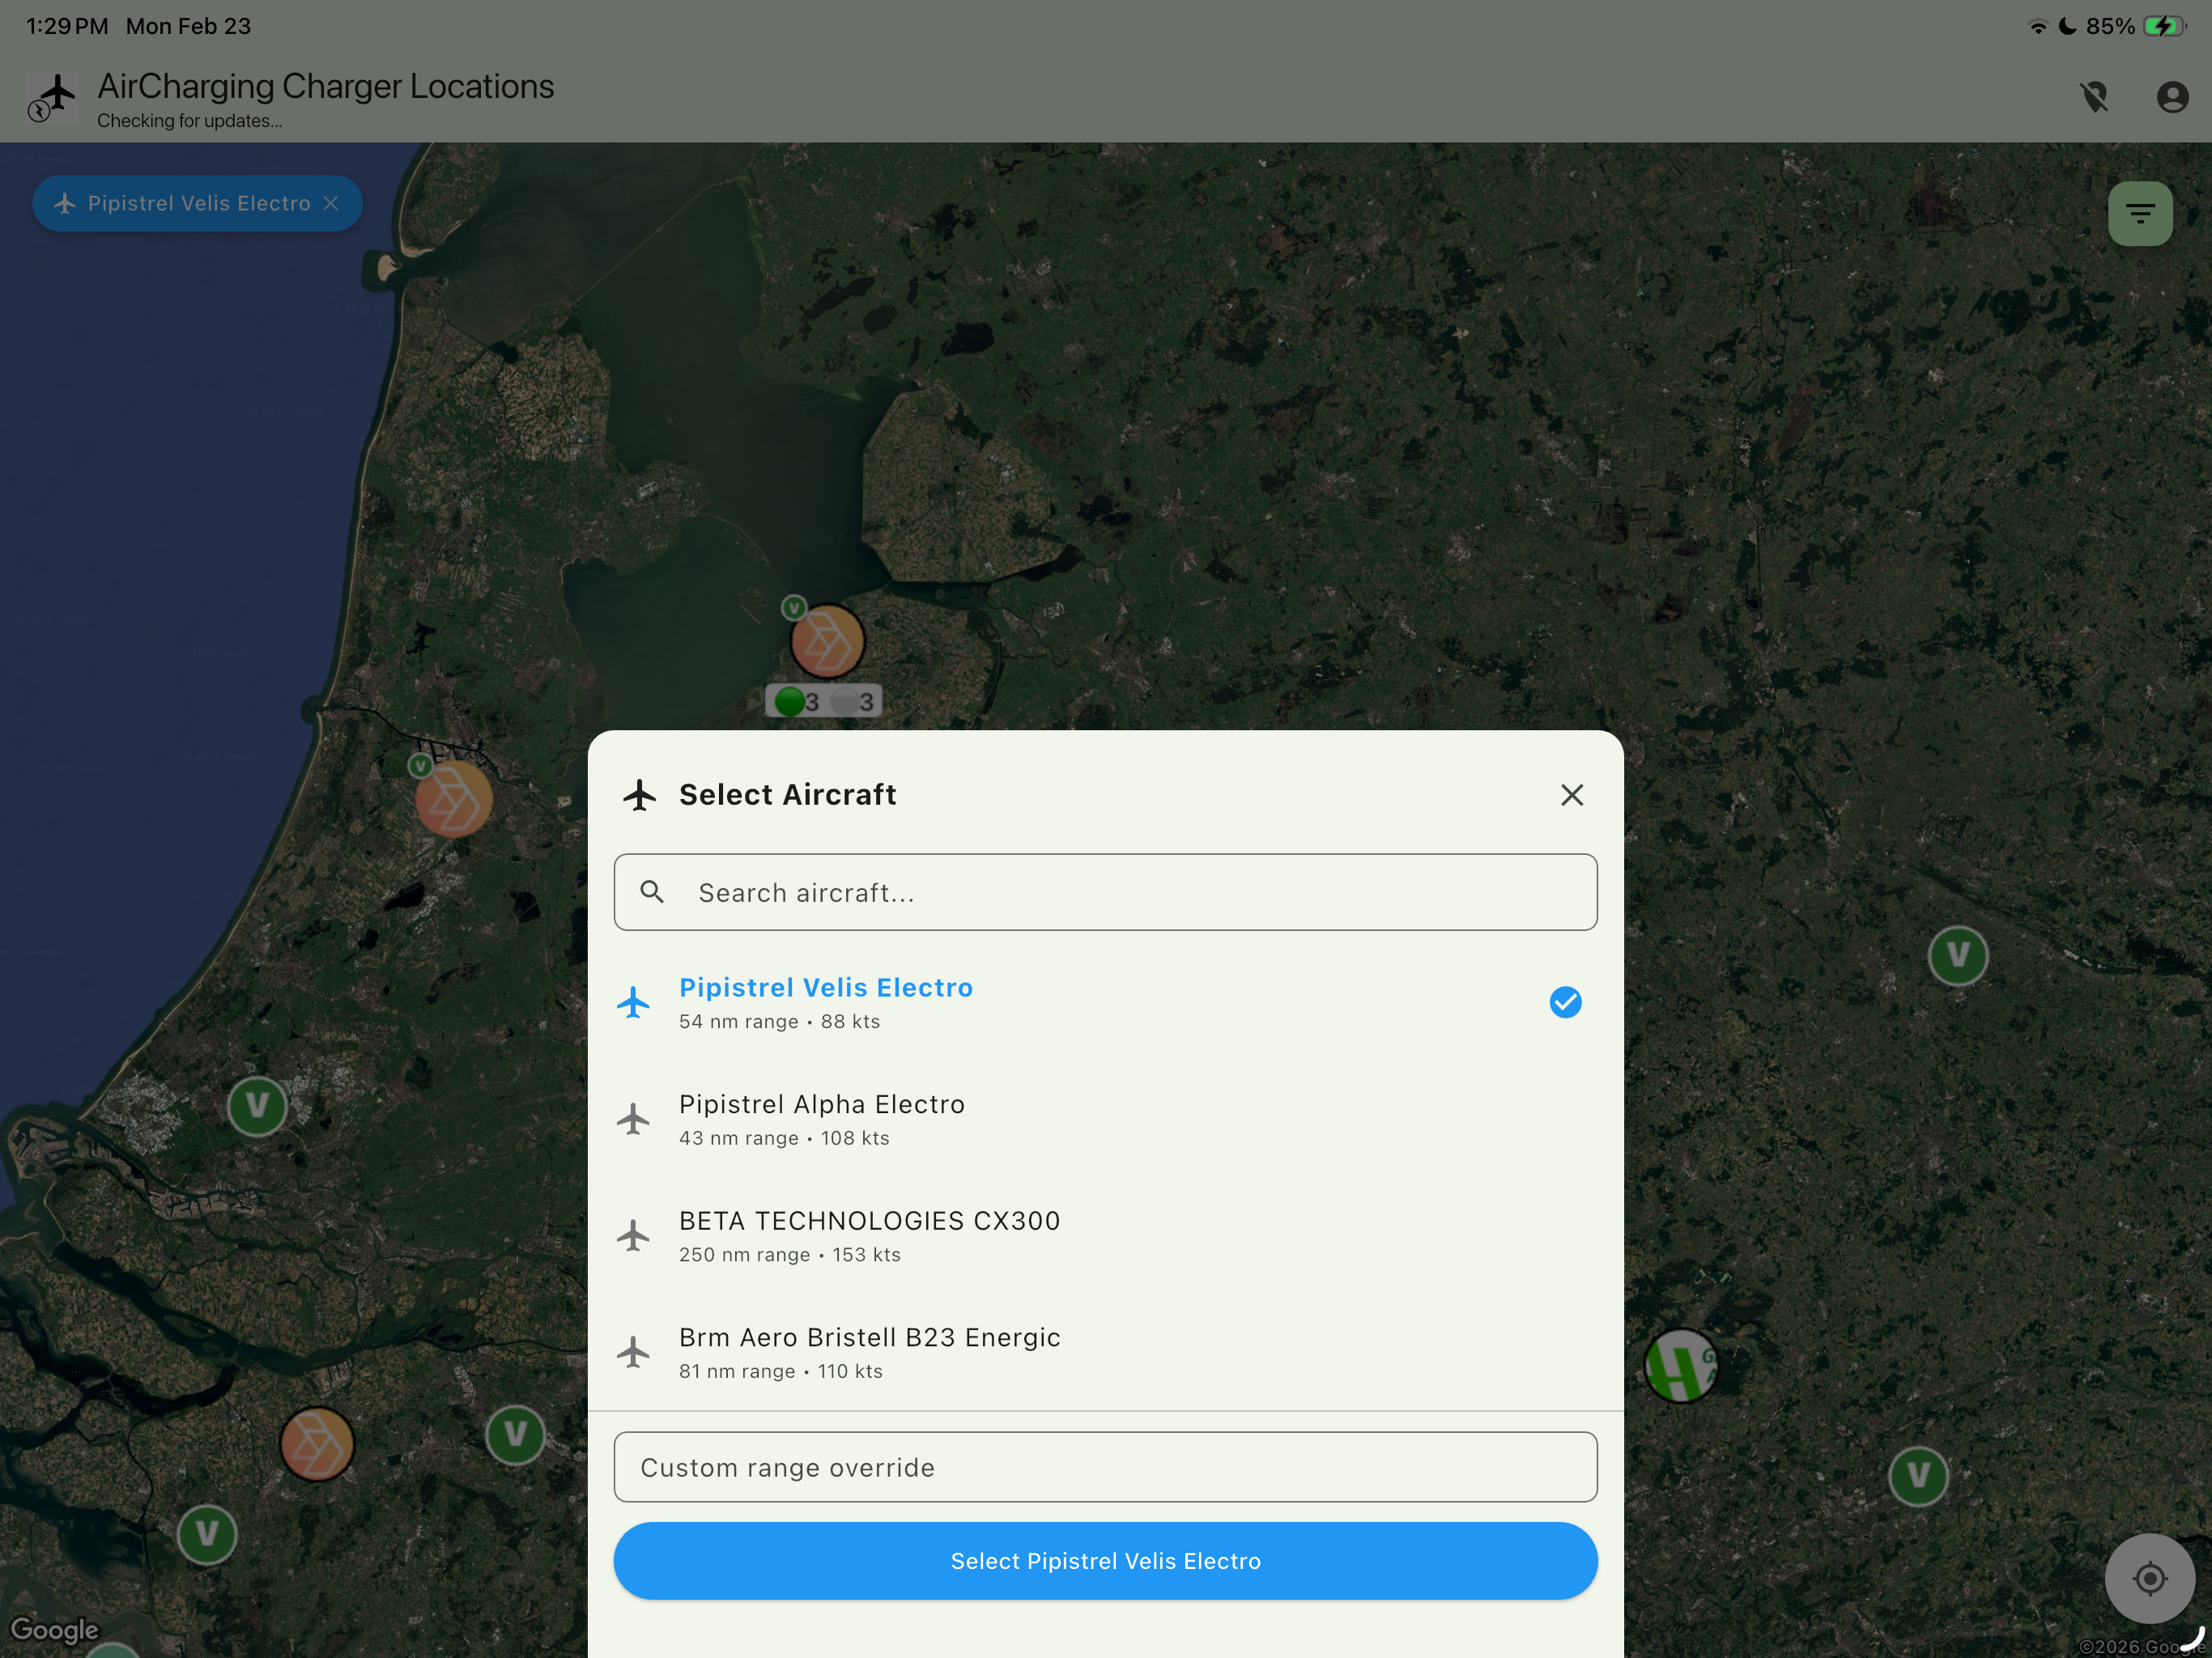Viewport: 2212px width, 1658px height.
Task: Click the AirCharging app logo
Action: coord(51,97)
